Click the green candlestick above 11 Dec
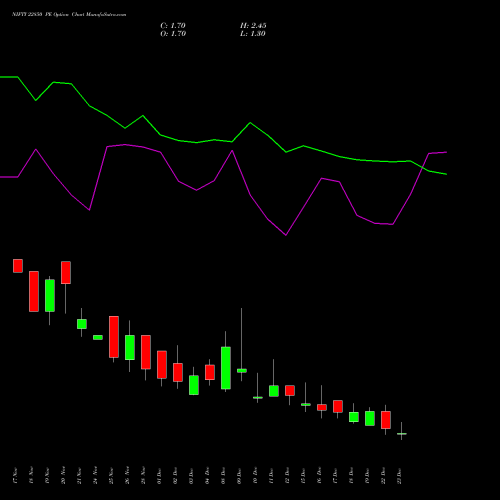 [274, 391]
